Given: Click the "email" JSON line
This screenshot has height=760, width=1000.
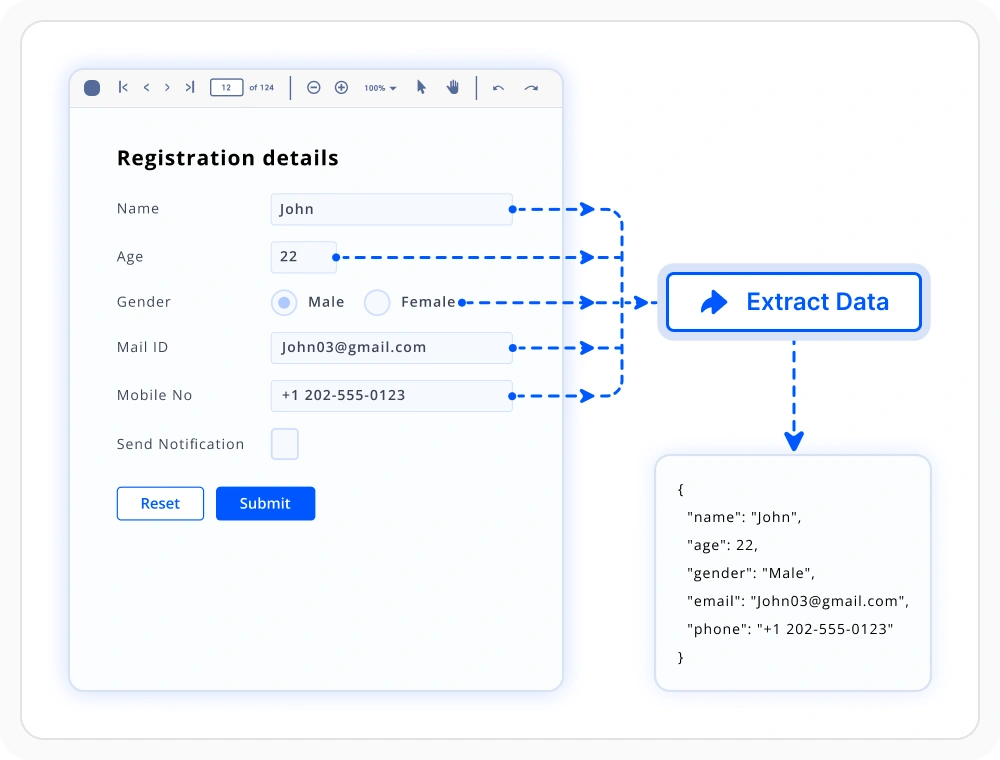Looking at the screenshot, I should (x=798, y=601).
